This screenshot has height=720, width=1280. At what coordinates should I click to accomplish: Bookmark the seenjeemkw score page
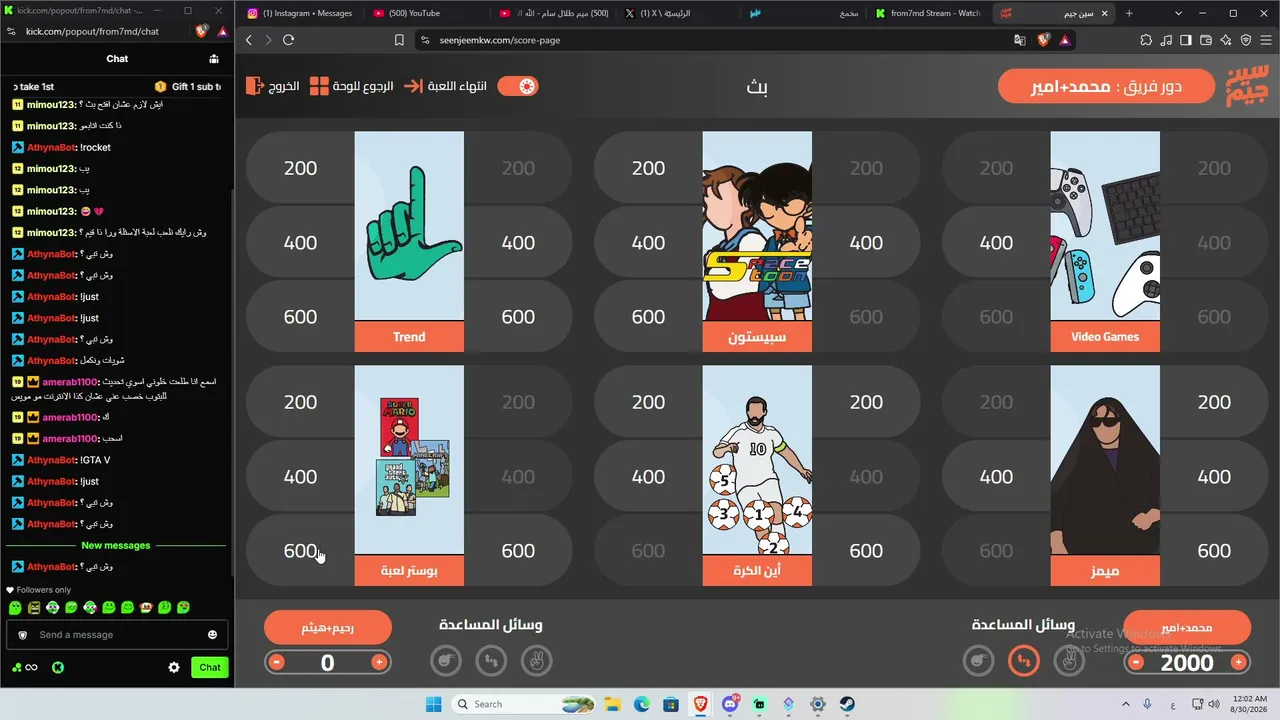coord(399,40)
